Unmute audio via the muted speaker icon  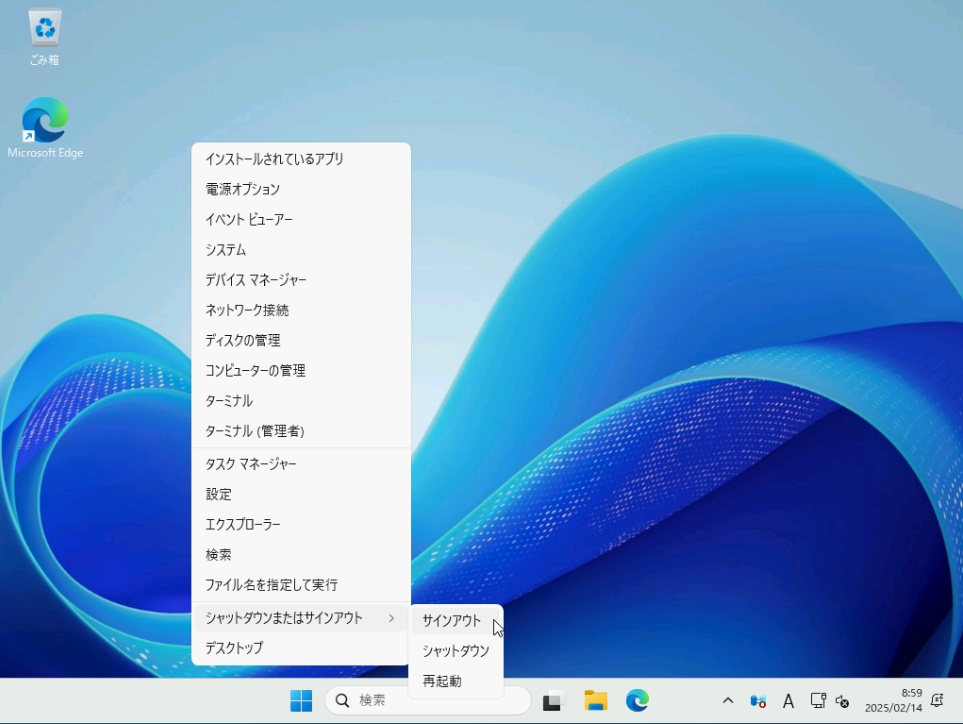click(x=842, y=700)
